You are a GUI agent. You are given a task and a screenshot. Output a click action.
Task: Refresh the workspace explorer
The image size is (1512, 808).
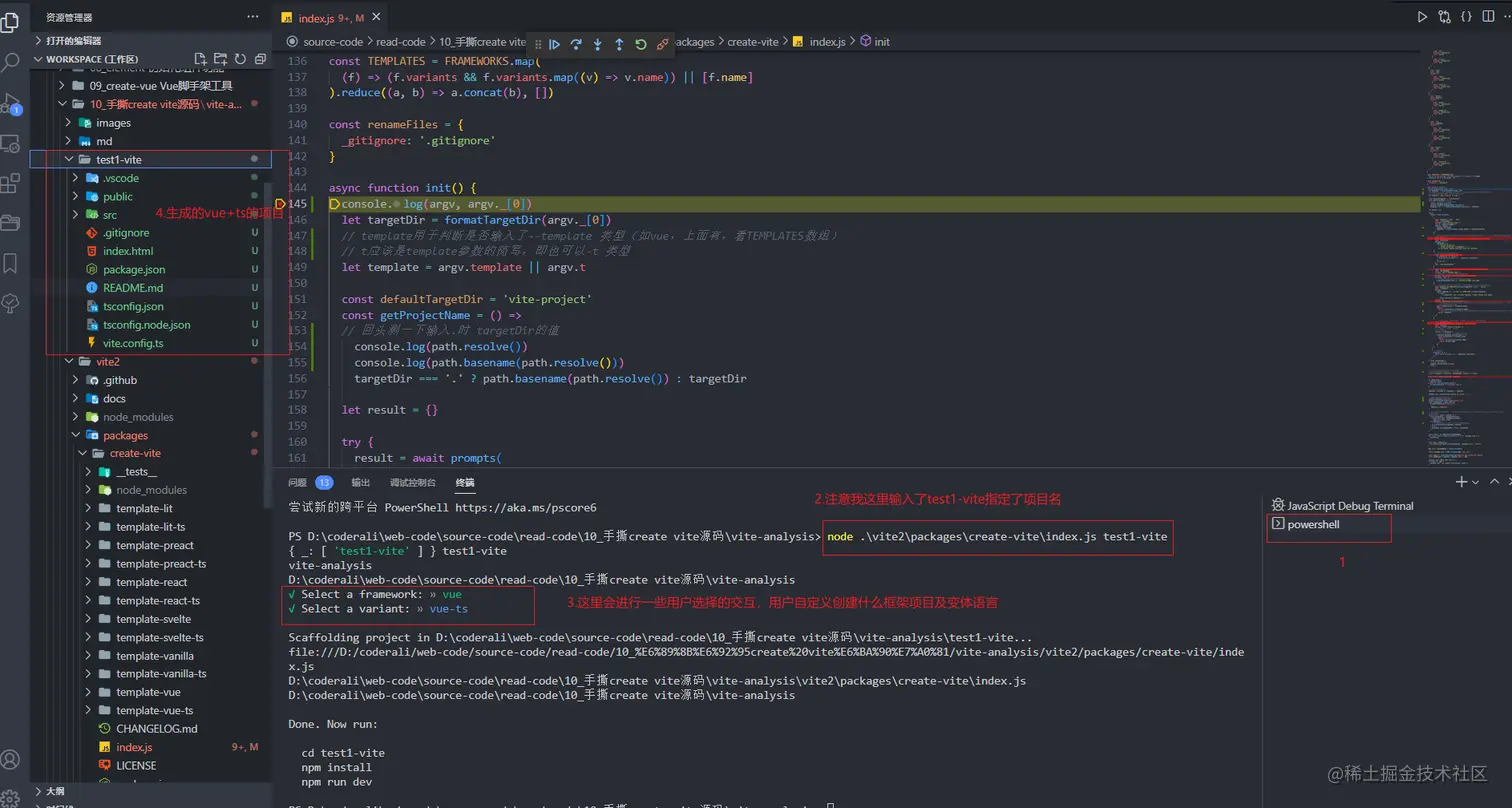click(240, 59)
